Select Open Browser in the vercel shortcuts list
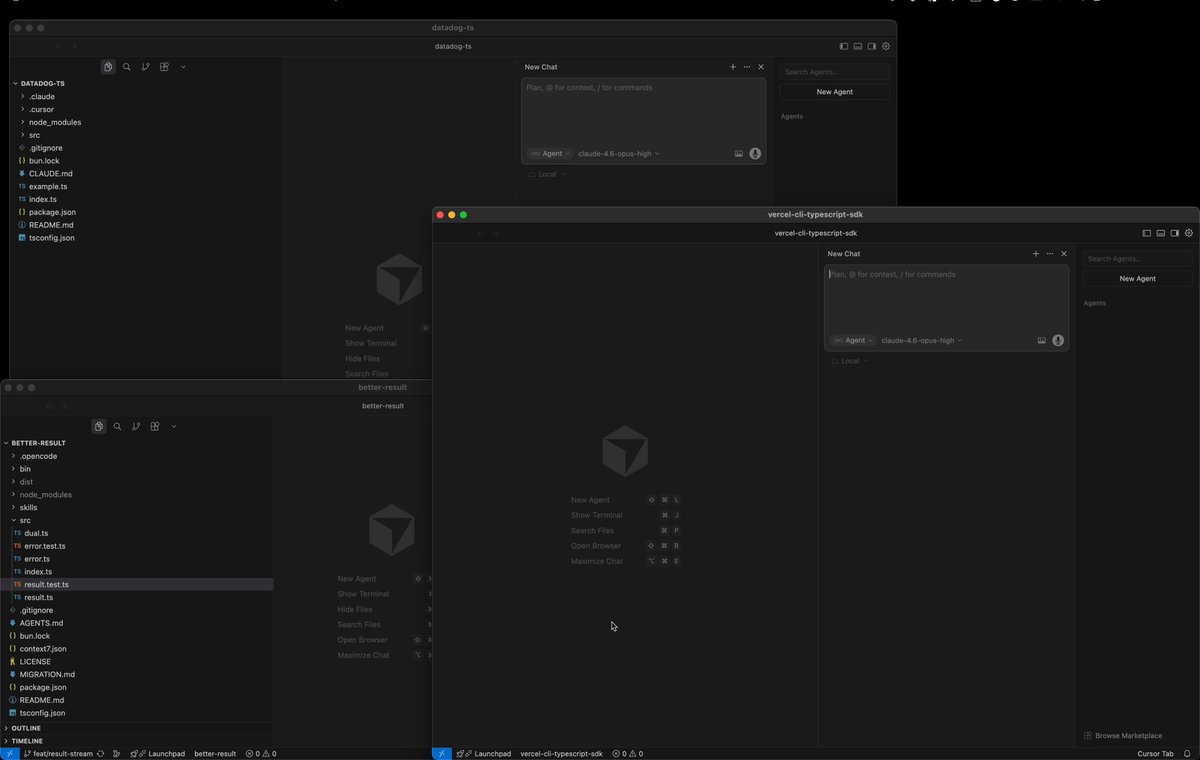Viewport: 1200px width, 760px height. pyautogui.click(x=598, y=546)
